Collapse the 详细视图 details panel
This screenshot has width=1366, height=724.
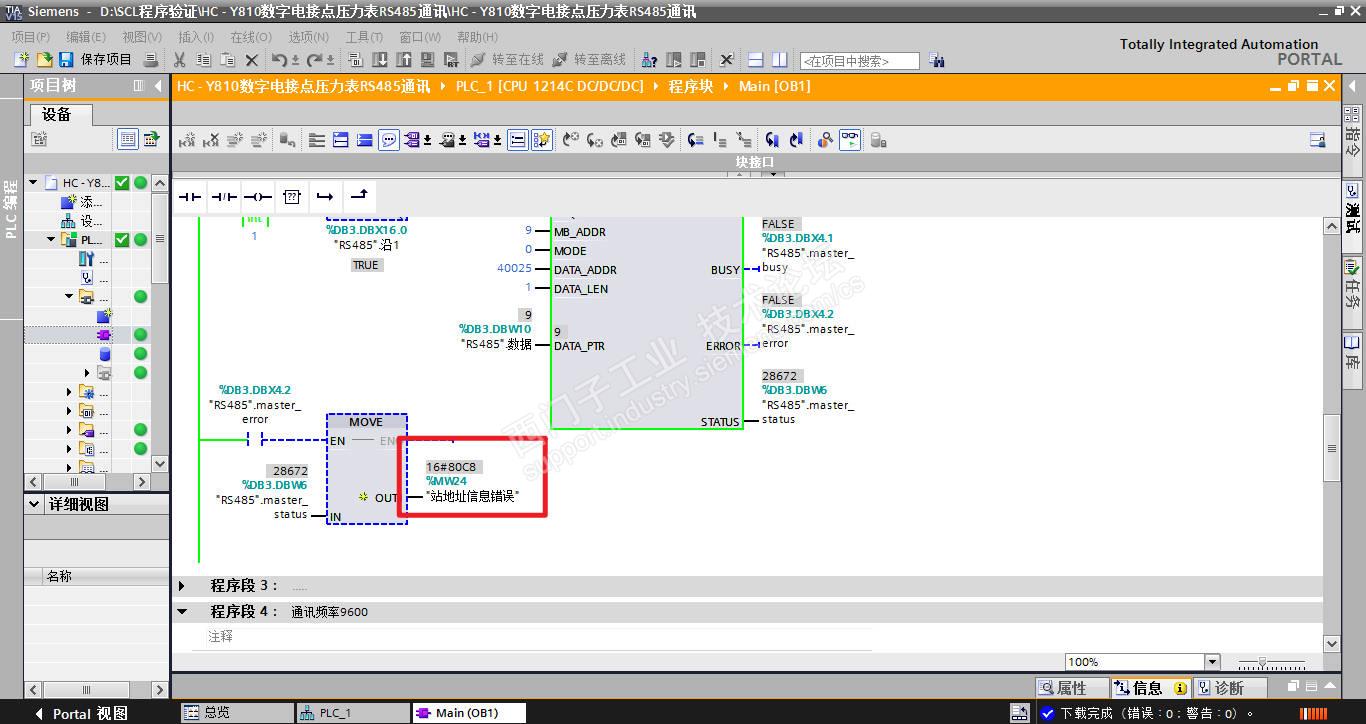point(35,505)
